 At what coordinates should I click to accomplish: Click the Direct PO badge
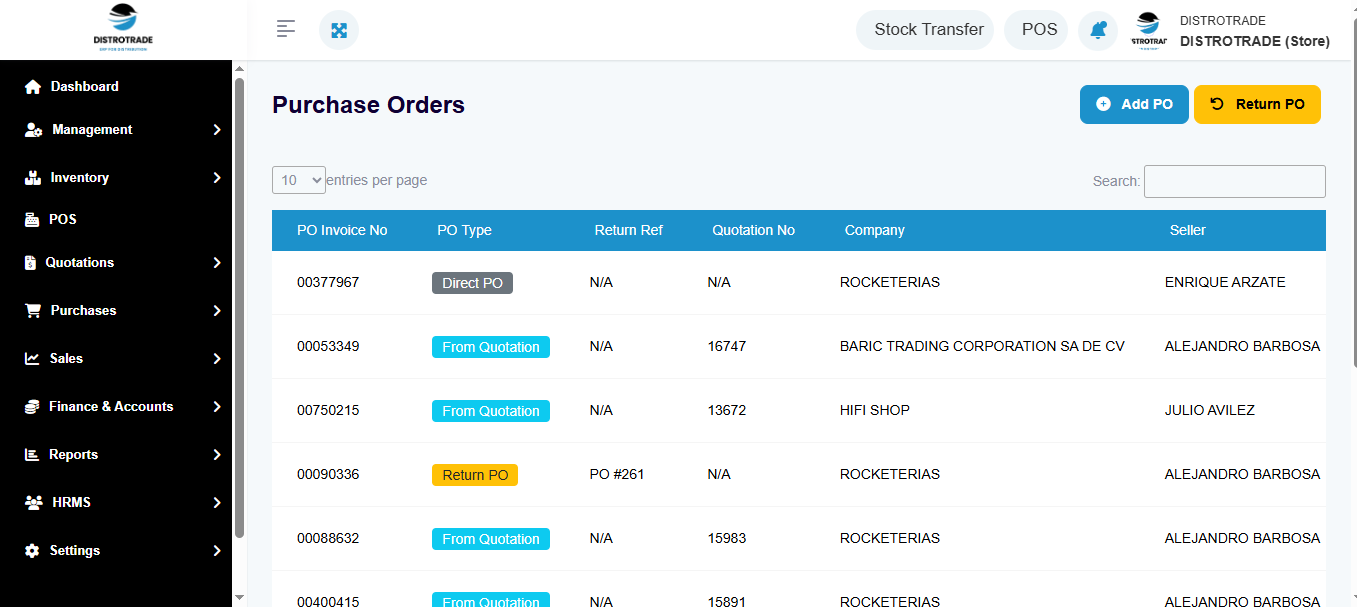tap(472, 283)
